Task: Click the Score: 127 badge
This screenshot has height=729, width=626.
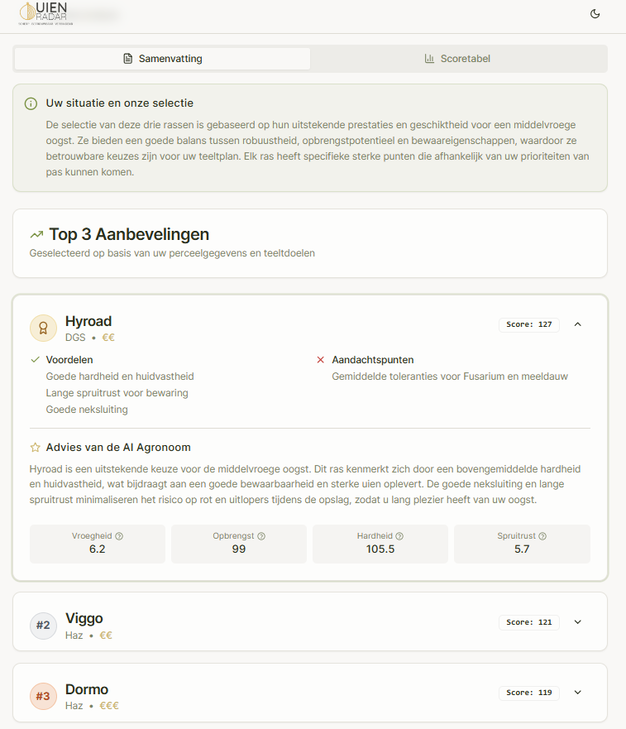Action: [x=529, y=324]
